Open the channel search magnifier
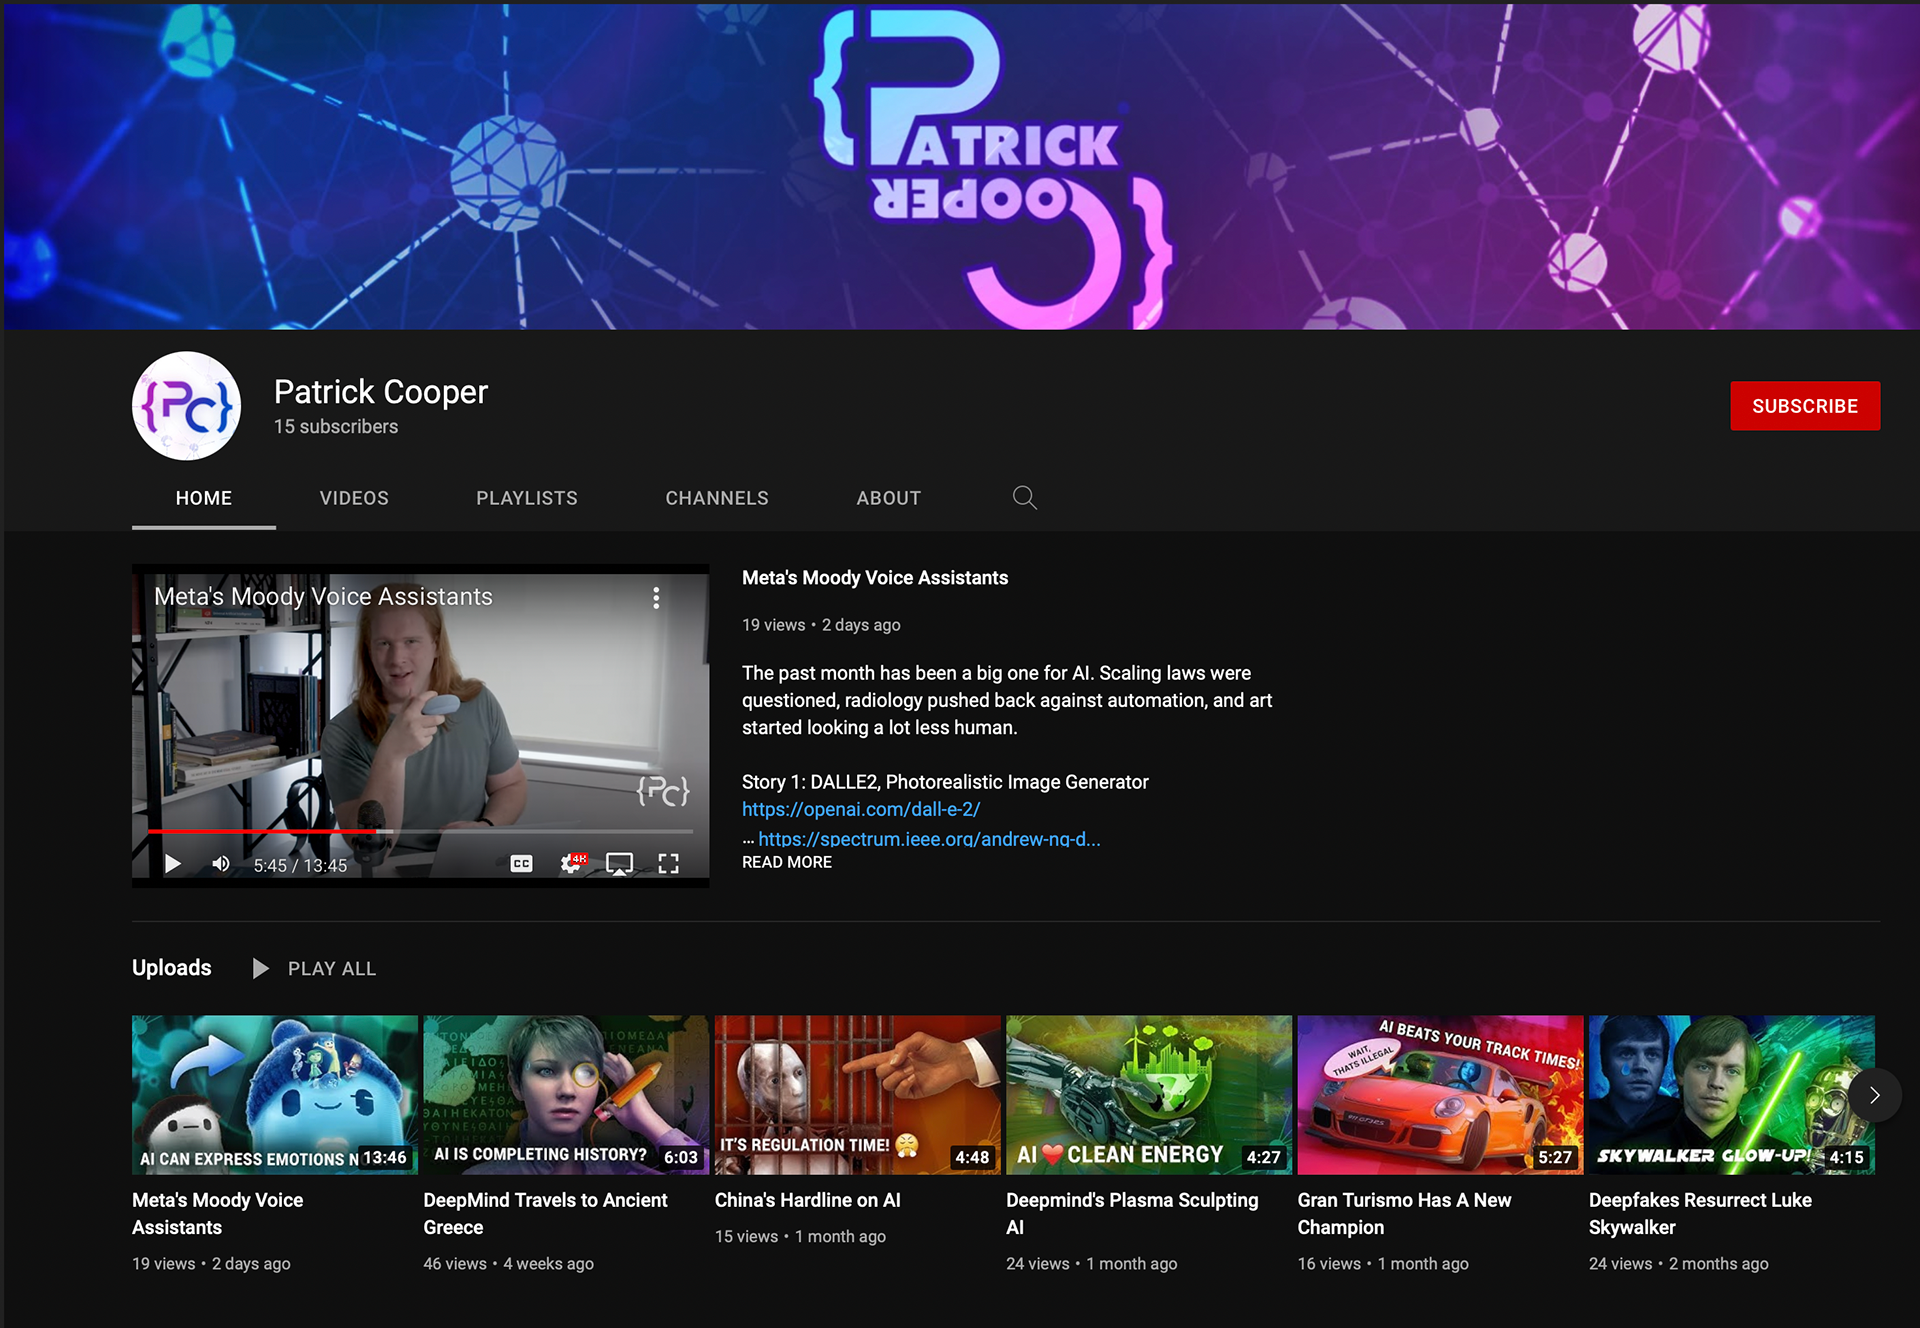 coord(1024,497)
